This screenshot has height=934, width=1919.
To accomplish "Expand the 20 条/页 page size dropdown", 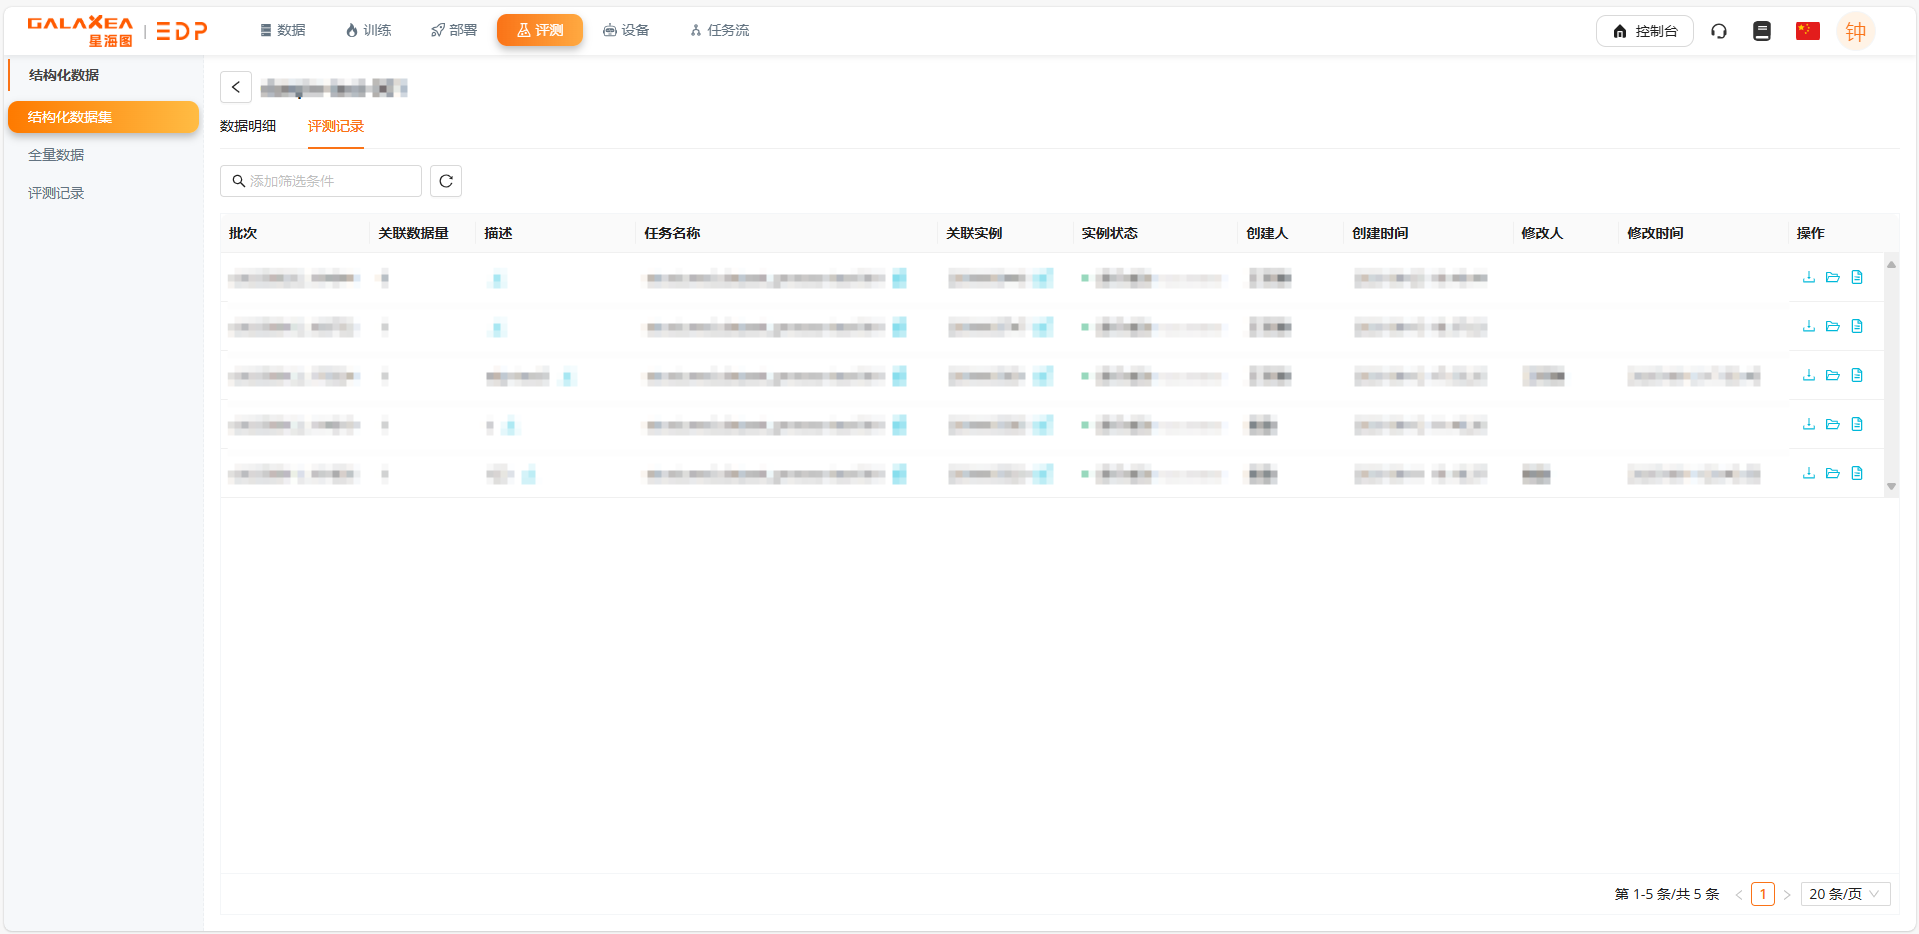I will [x=1844, y=894].
